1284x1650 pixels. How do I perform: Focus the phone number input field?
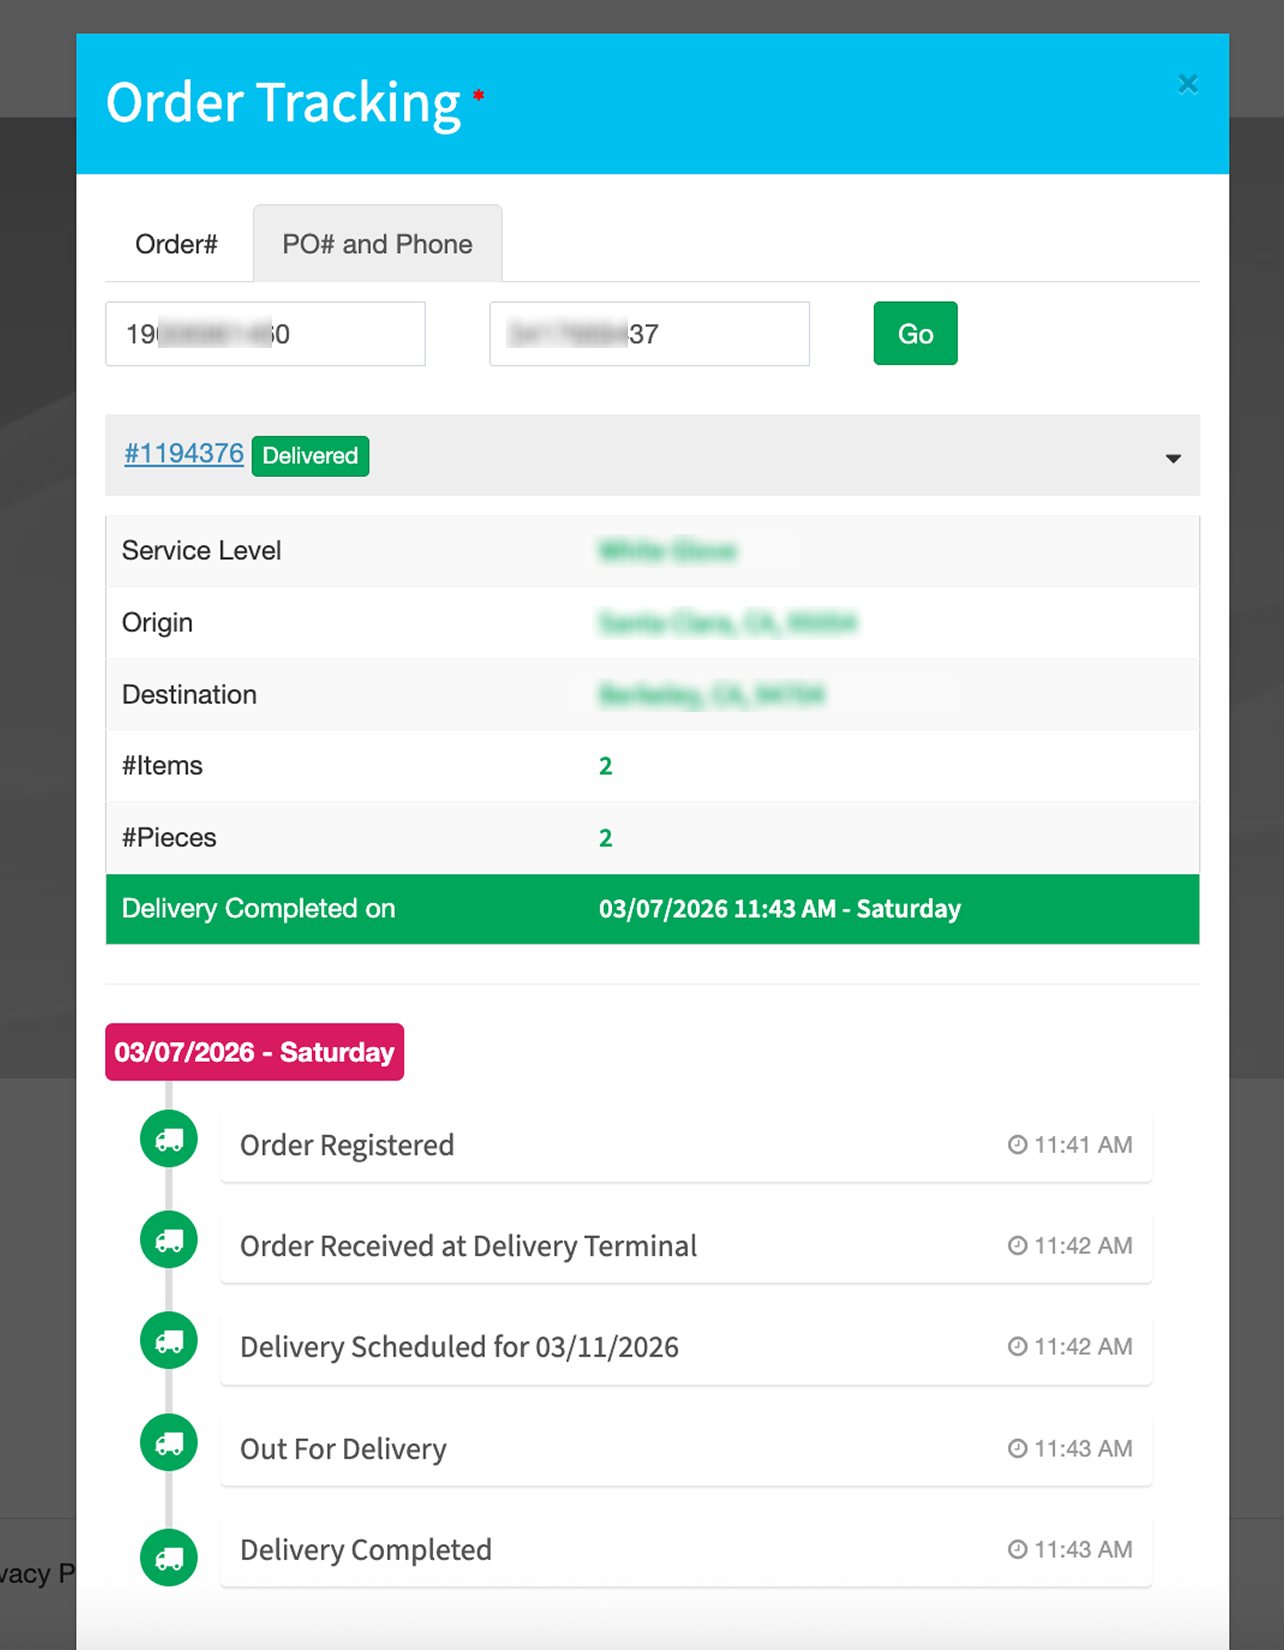coord(649,334)
